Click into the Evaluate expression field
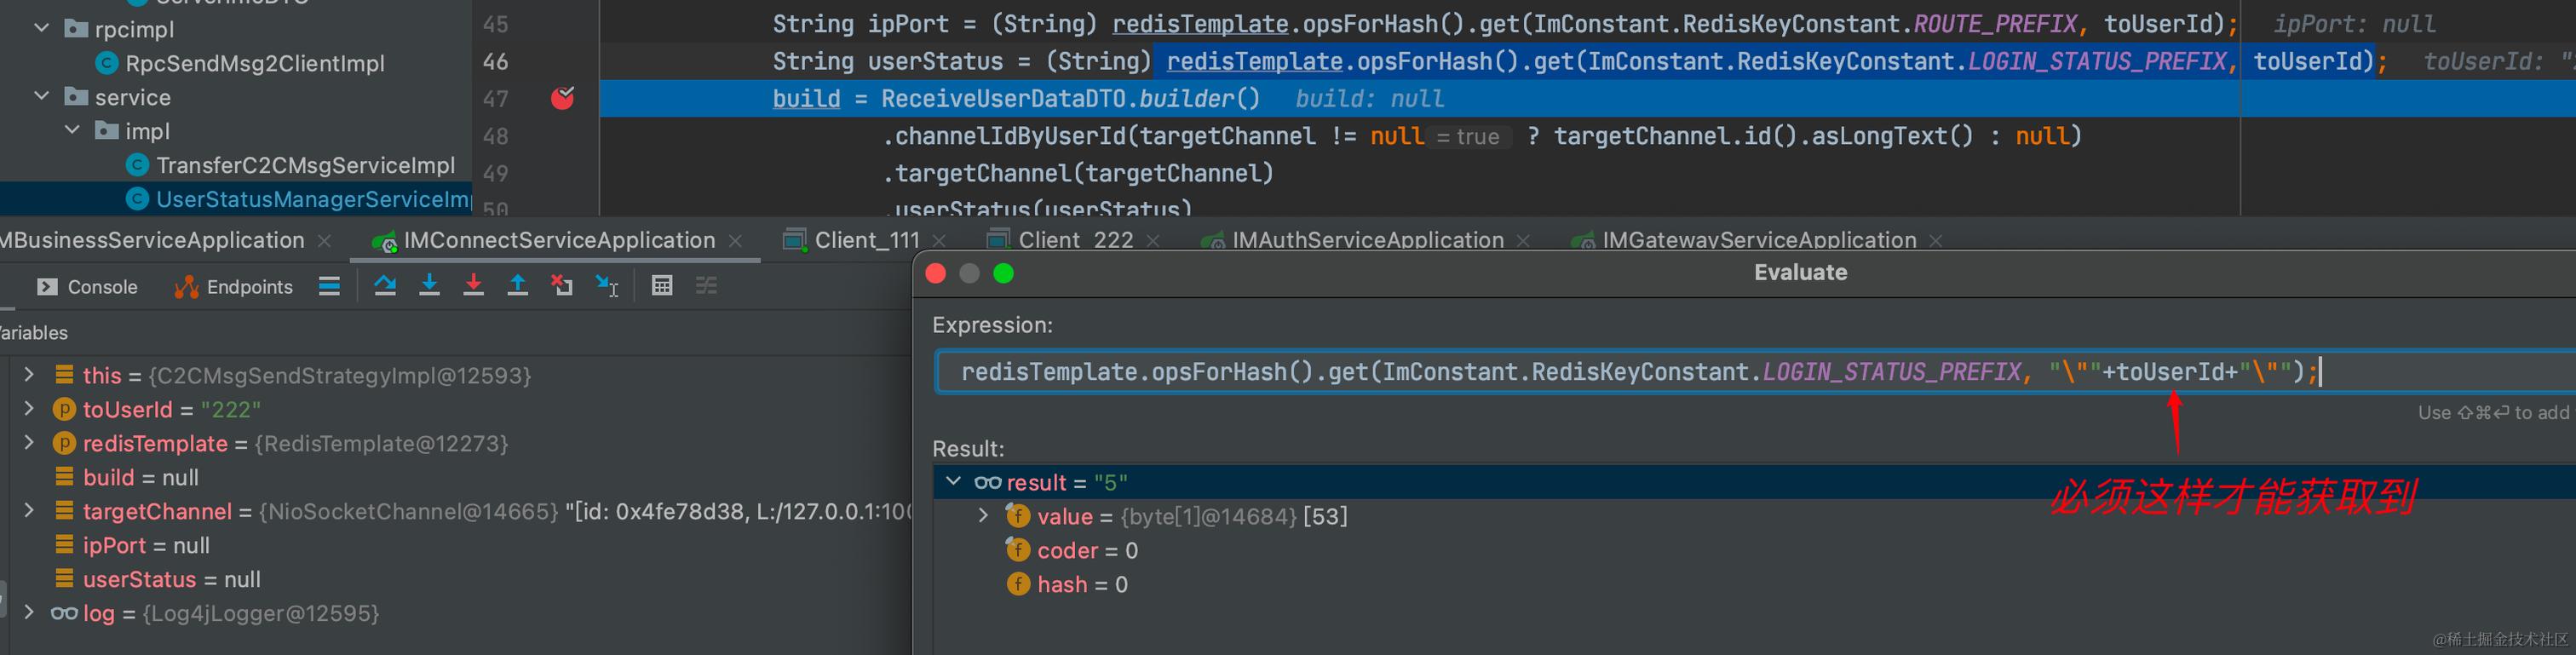The height and width of the screenshot is (655, 2576). point(1500,372)
